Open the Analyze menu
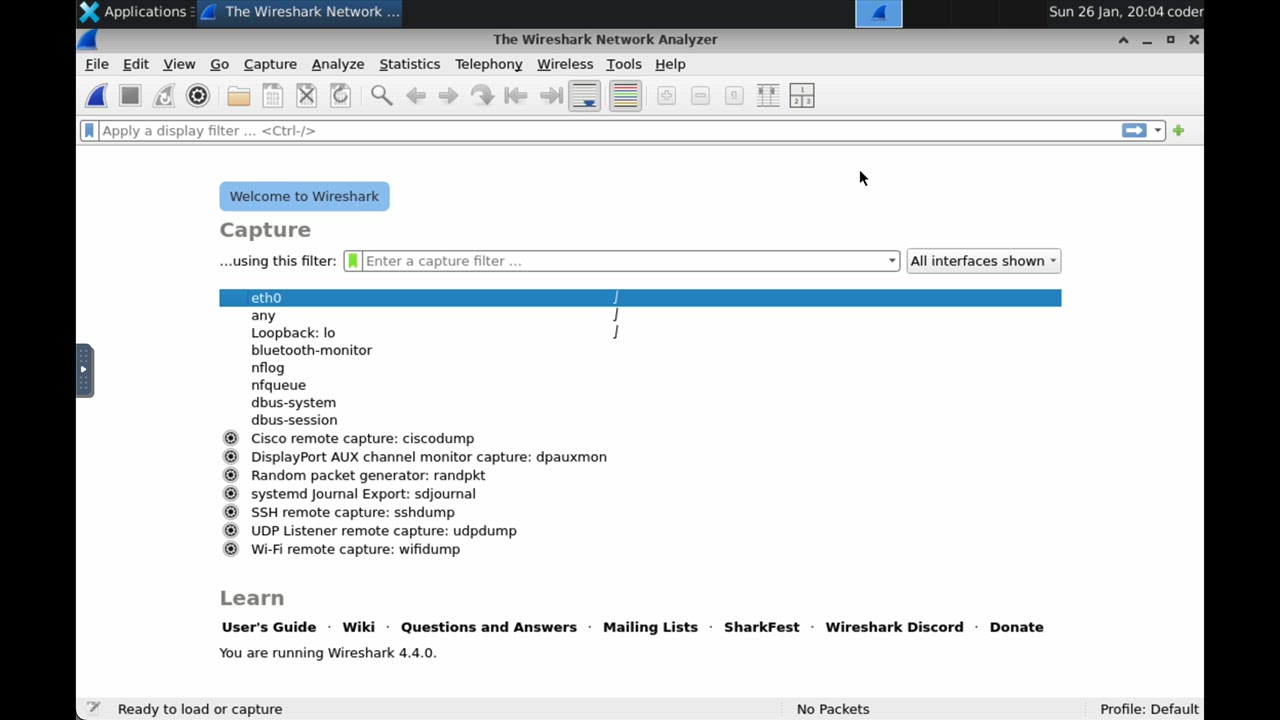Image resolution: width=1280 pixels, height=720 pixels. (x=338, y=64)
